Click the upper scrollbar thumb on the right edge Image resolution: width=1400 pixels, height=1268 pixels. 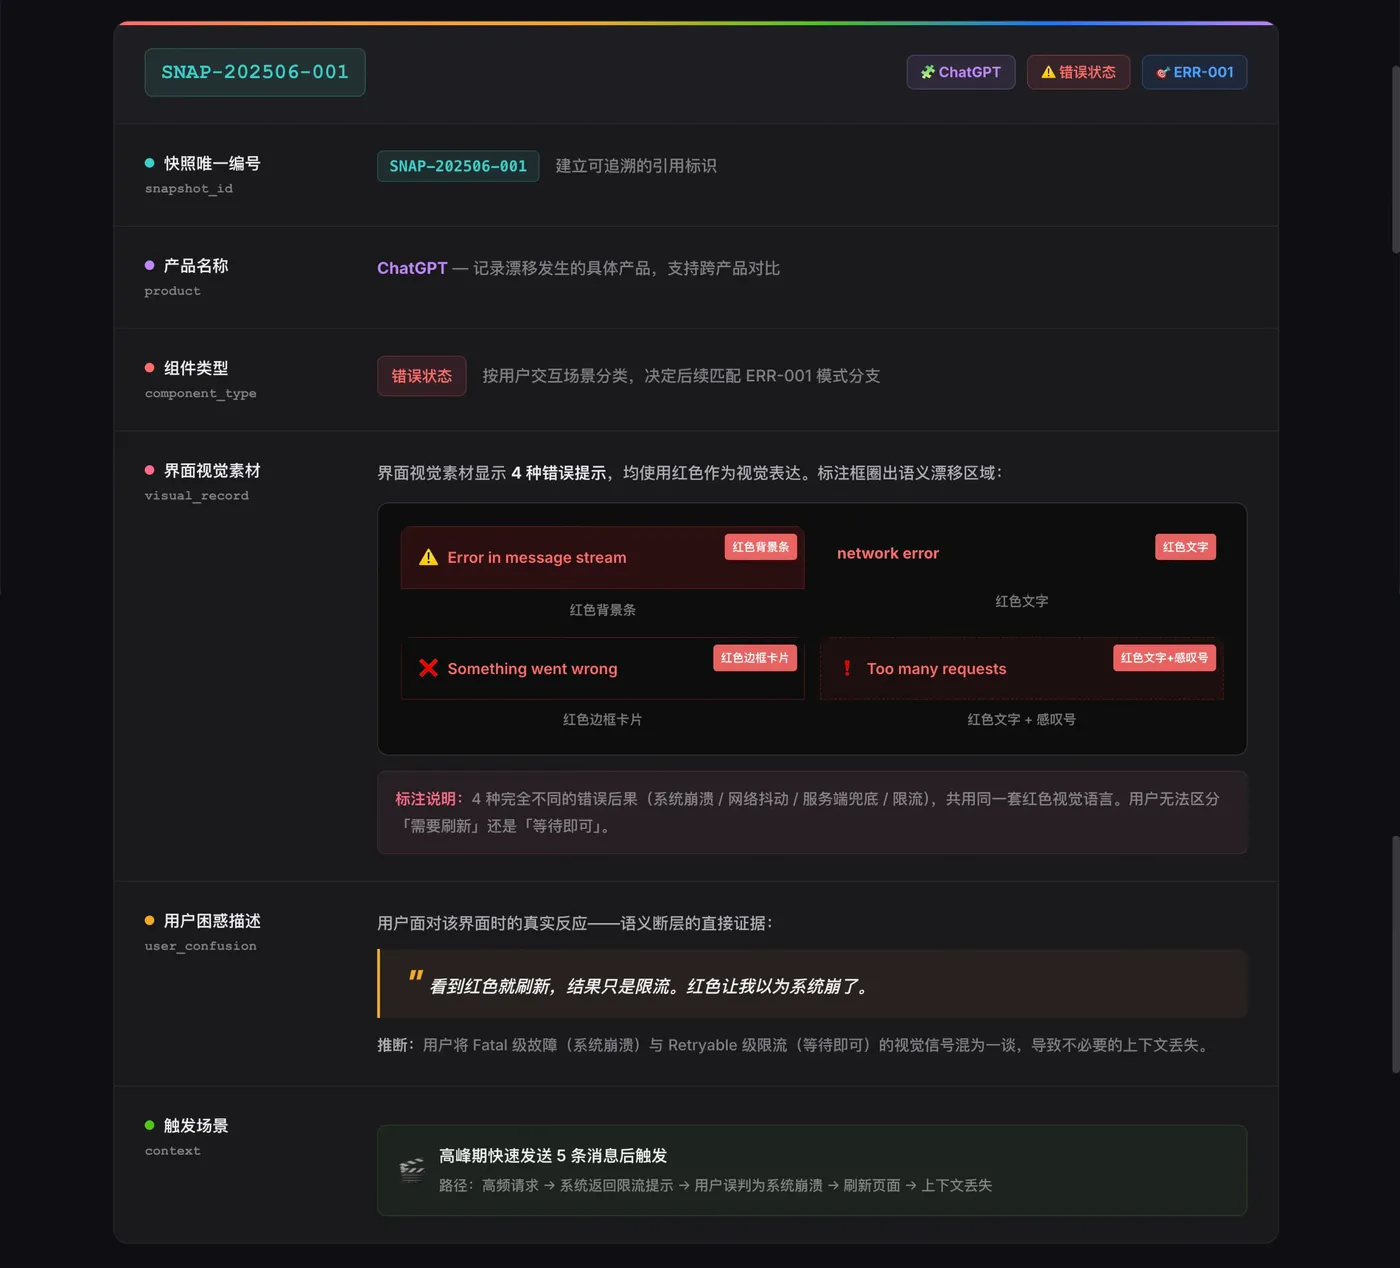pos(1396,158)
